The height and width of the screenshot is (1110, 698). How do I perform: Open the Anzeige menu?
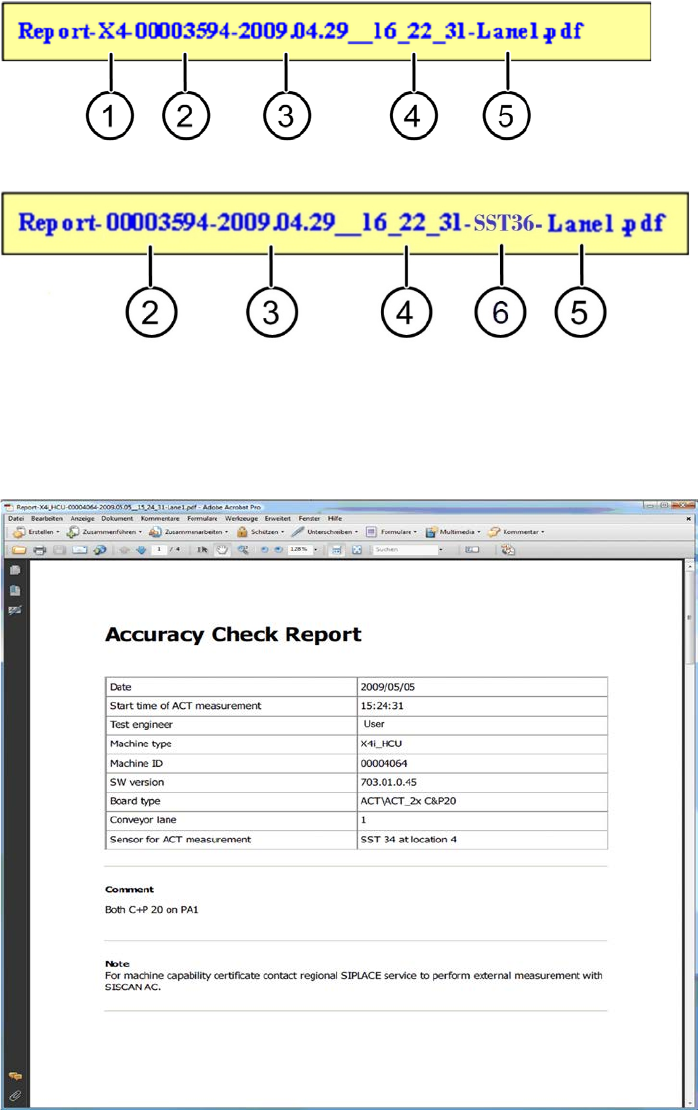[82, 518]
